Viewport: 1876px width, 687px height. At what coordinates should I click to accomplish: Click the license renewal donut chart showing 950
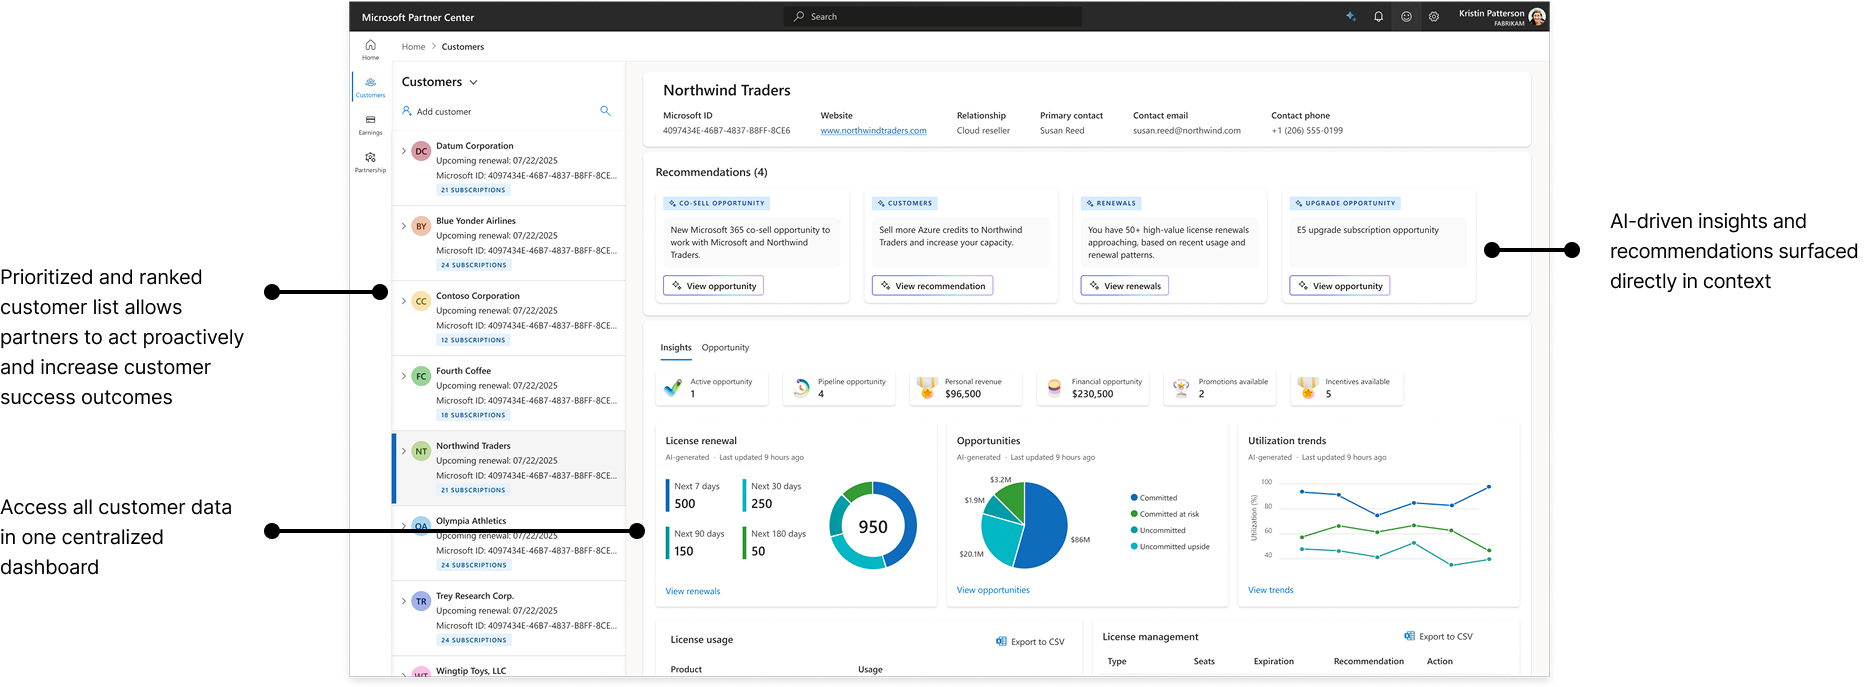click(873, 526)
